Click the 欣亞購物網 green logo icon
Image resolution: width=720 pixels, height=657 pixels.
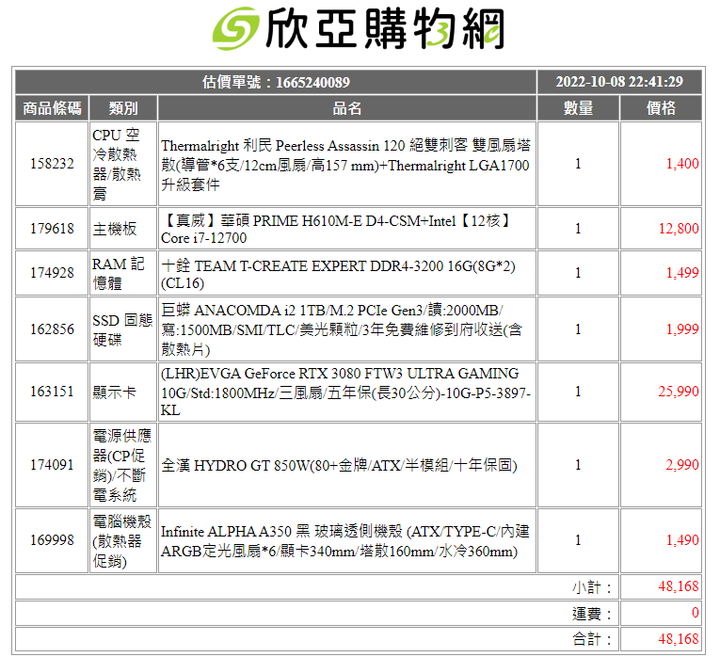(236, 28)
